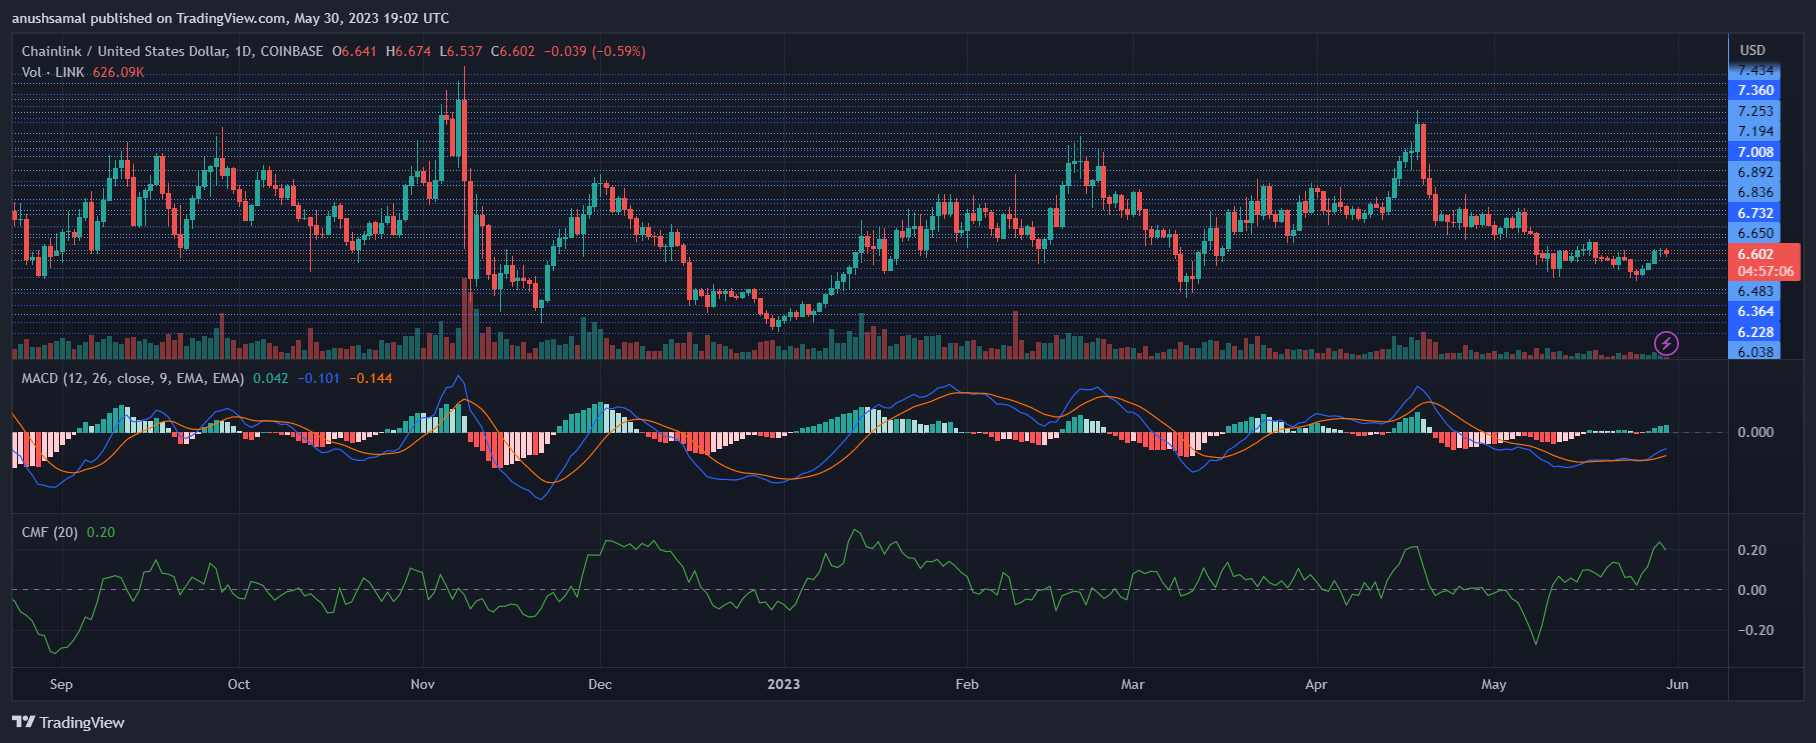
Task: Click the 6.364 price level label
Action: coord(1755,311)
